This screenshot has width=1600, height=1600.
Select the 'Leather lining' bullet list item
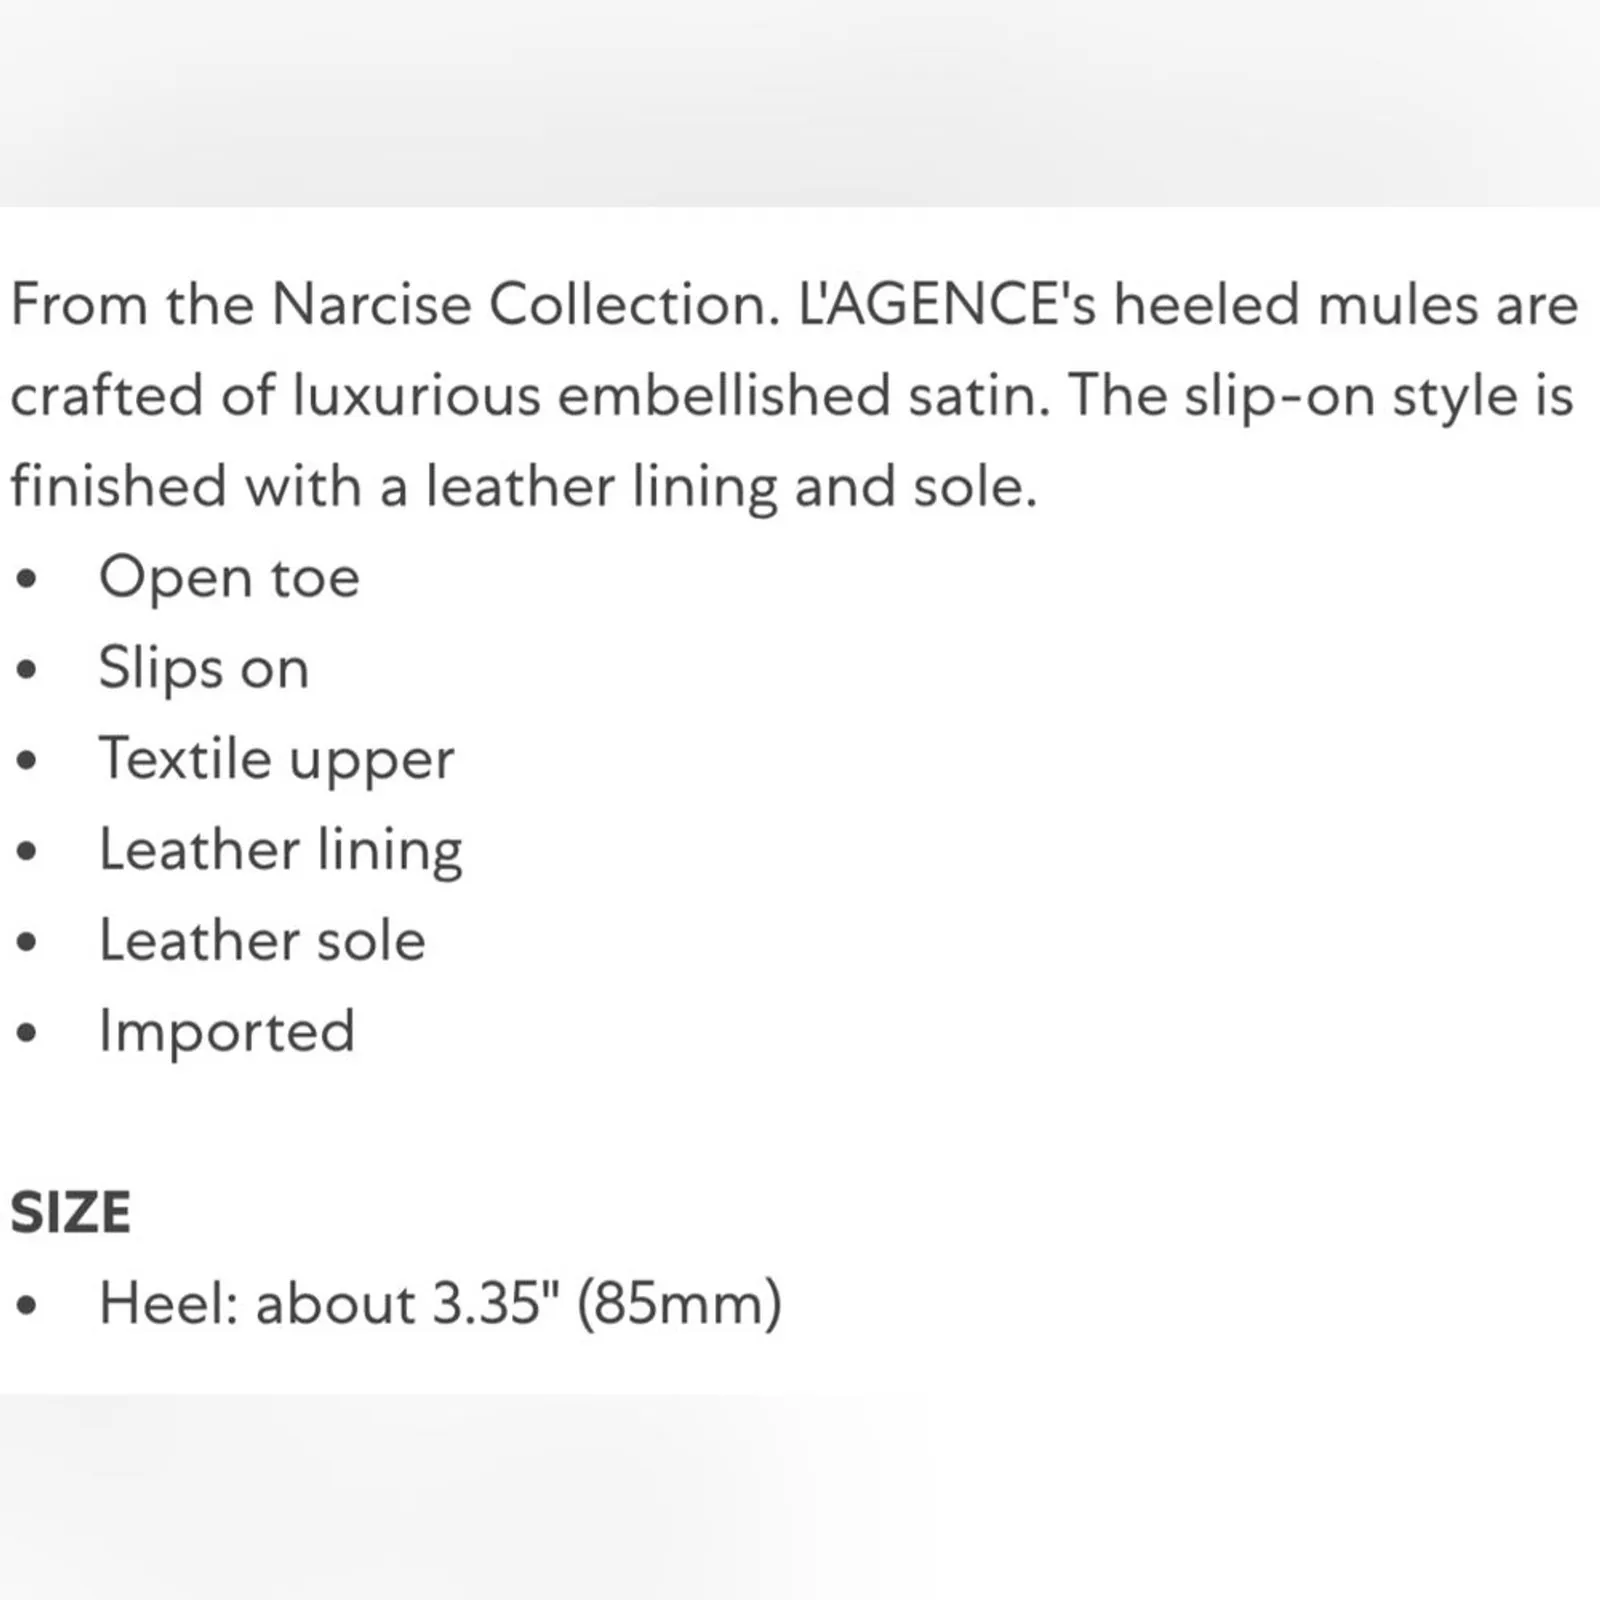coord(280,850)
